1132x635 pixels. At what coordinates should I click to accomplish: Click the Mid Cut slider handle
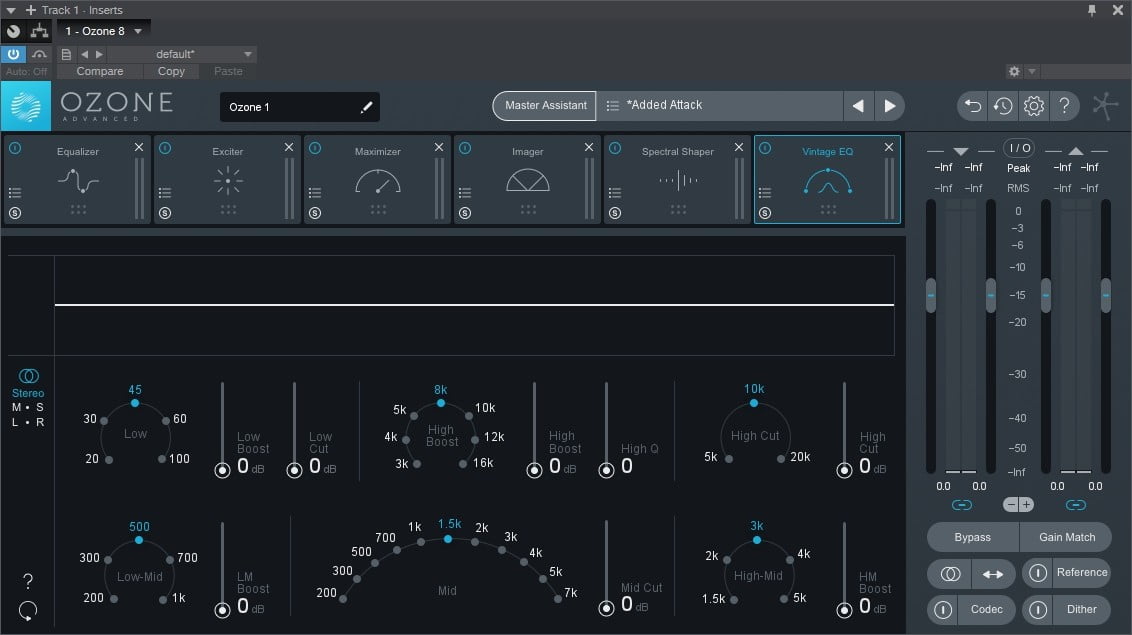pos(606,608)
